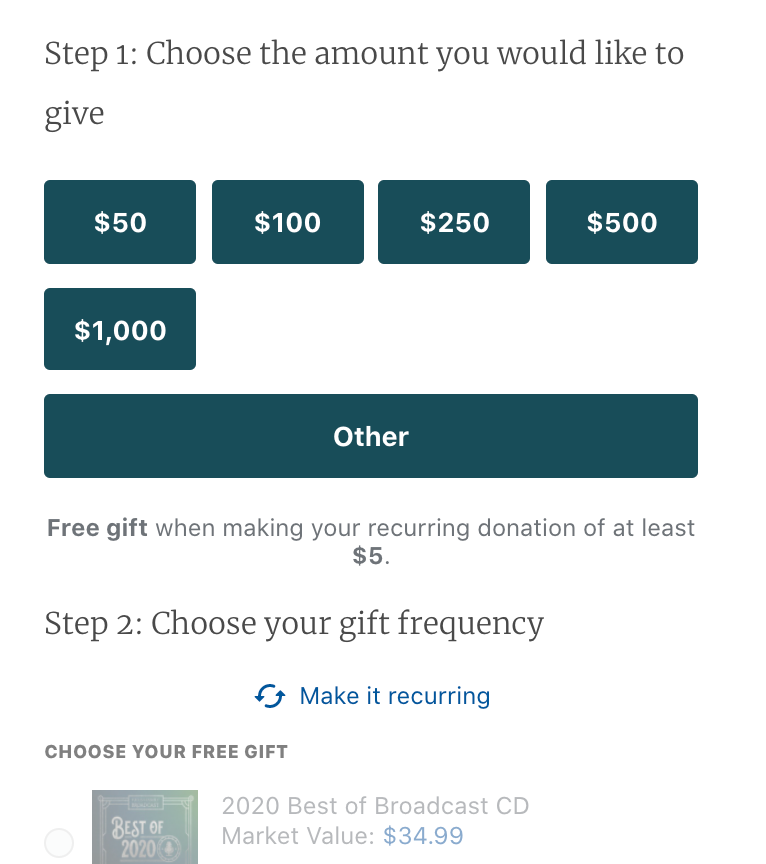Viewport: 766px width, 864px height.
Task: Select the Best of Broadcast CD radio button
Action: (x=59, y=842)
